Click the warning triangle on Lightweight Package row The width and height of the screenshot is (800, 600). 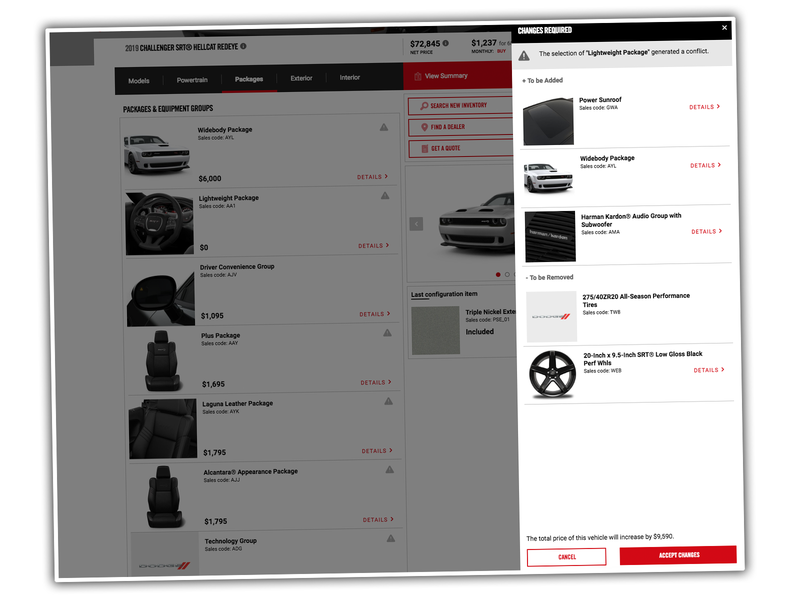385,195
